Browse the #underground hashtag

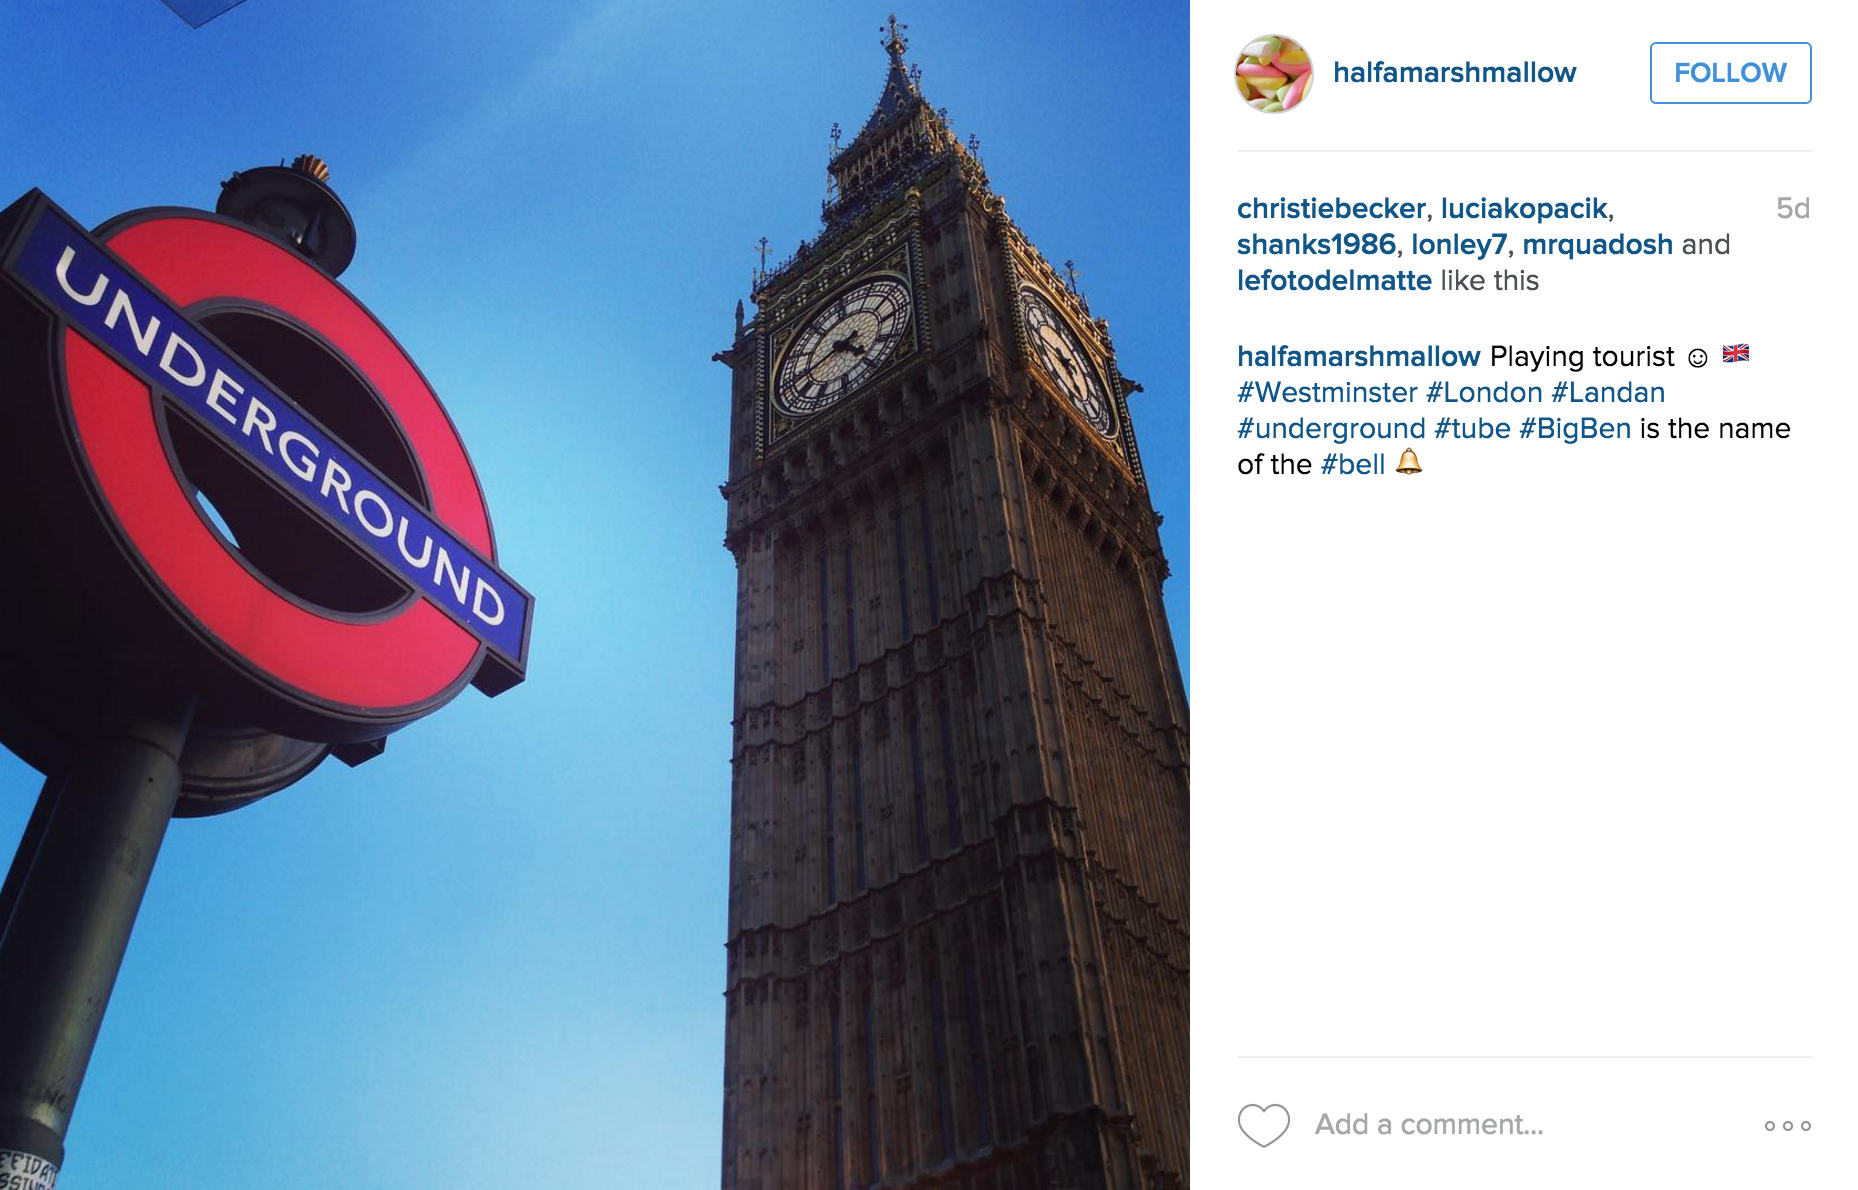pos(1331,428)
